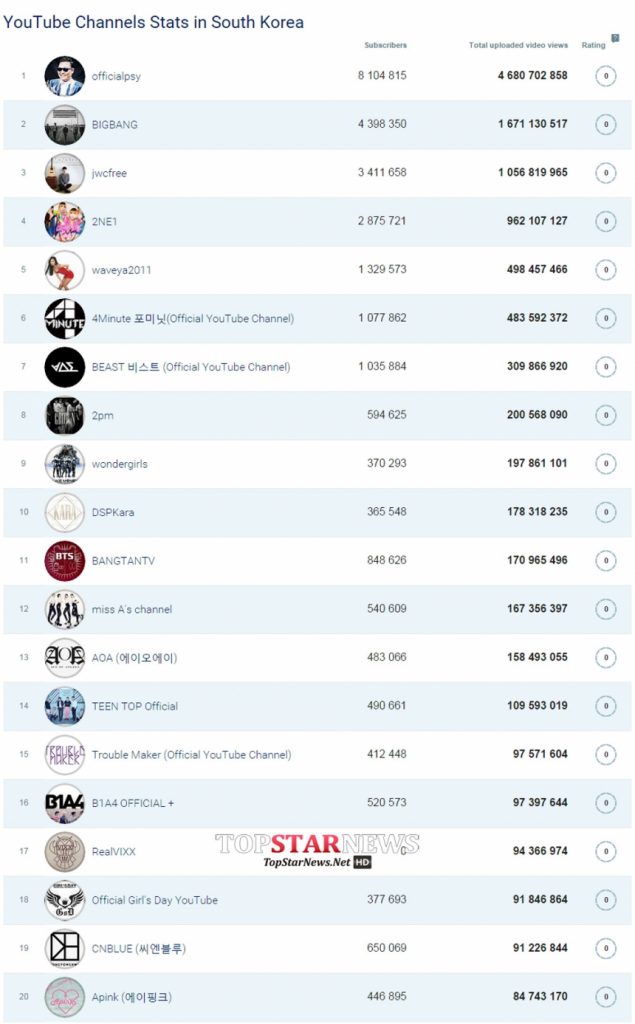Viewport: 635px width, 1024px height.
Task: Click the rating circle in 2pm row
Action: [605, 415]
